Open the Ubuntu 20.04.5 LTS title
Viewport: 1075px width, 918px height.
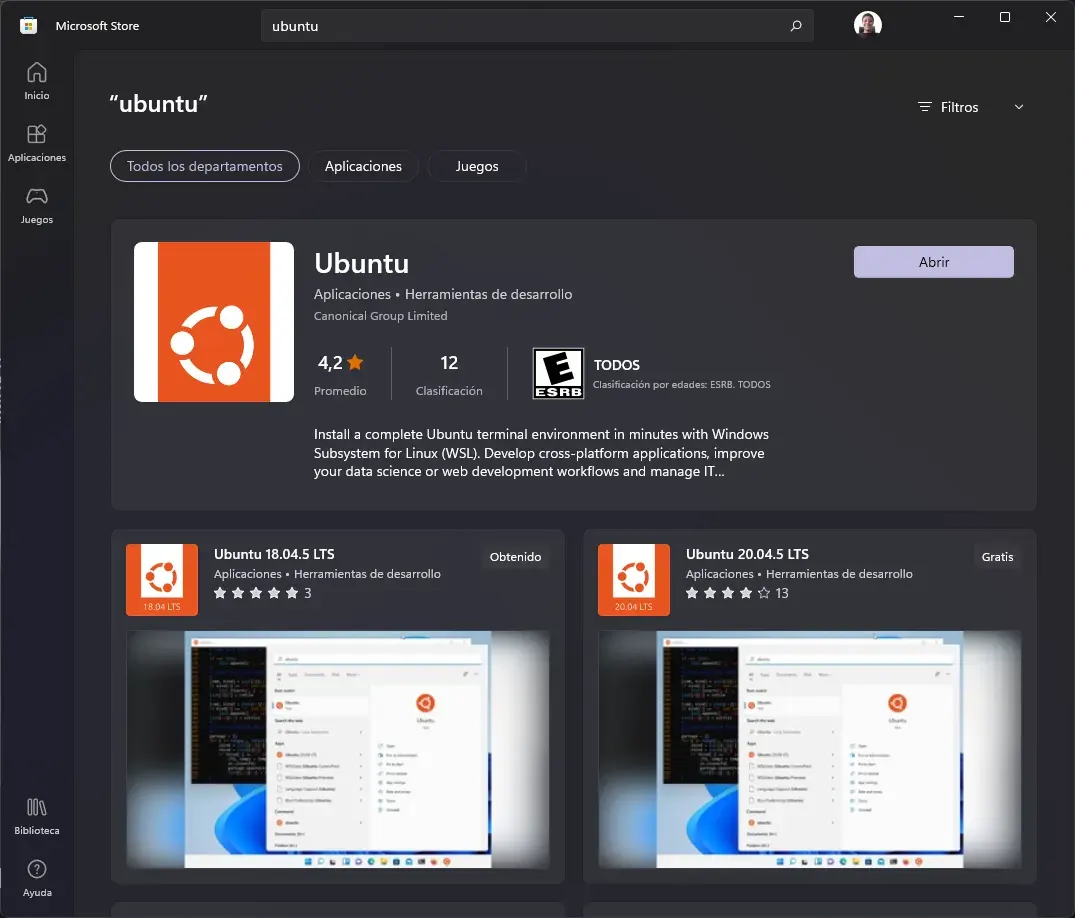click(747, 554)
